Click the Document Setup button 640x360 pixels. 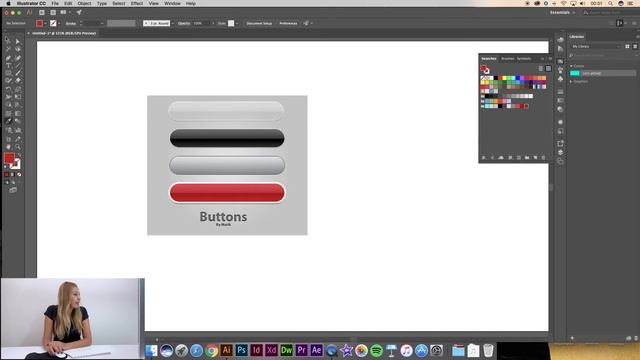[x=259, y=24]
